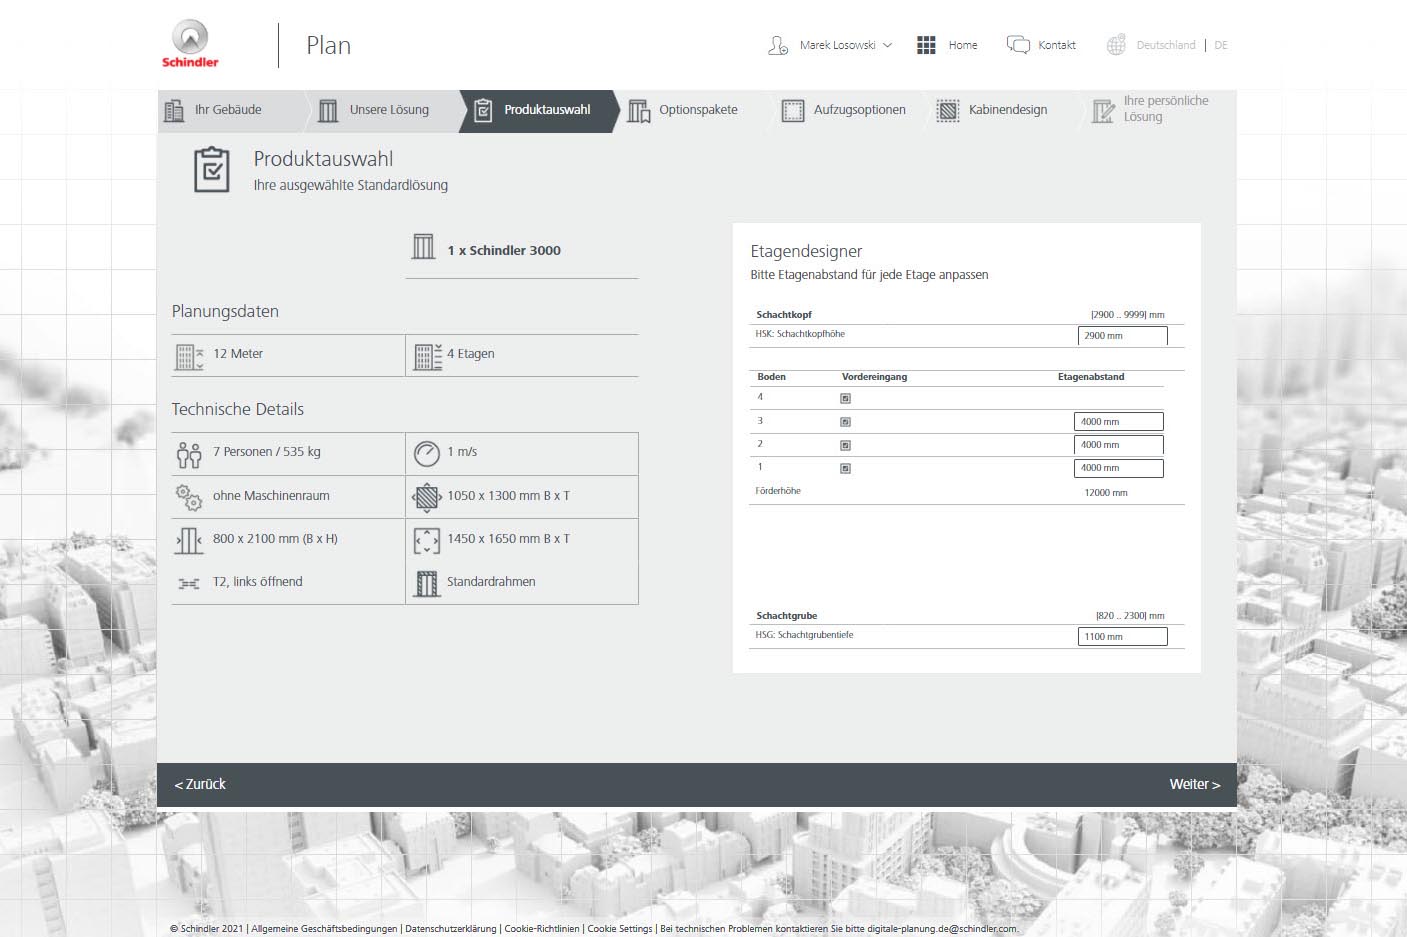Viewport: 1407px width, 937px height.
Task: Click the Home grid icon
Action: [926, 45]
